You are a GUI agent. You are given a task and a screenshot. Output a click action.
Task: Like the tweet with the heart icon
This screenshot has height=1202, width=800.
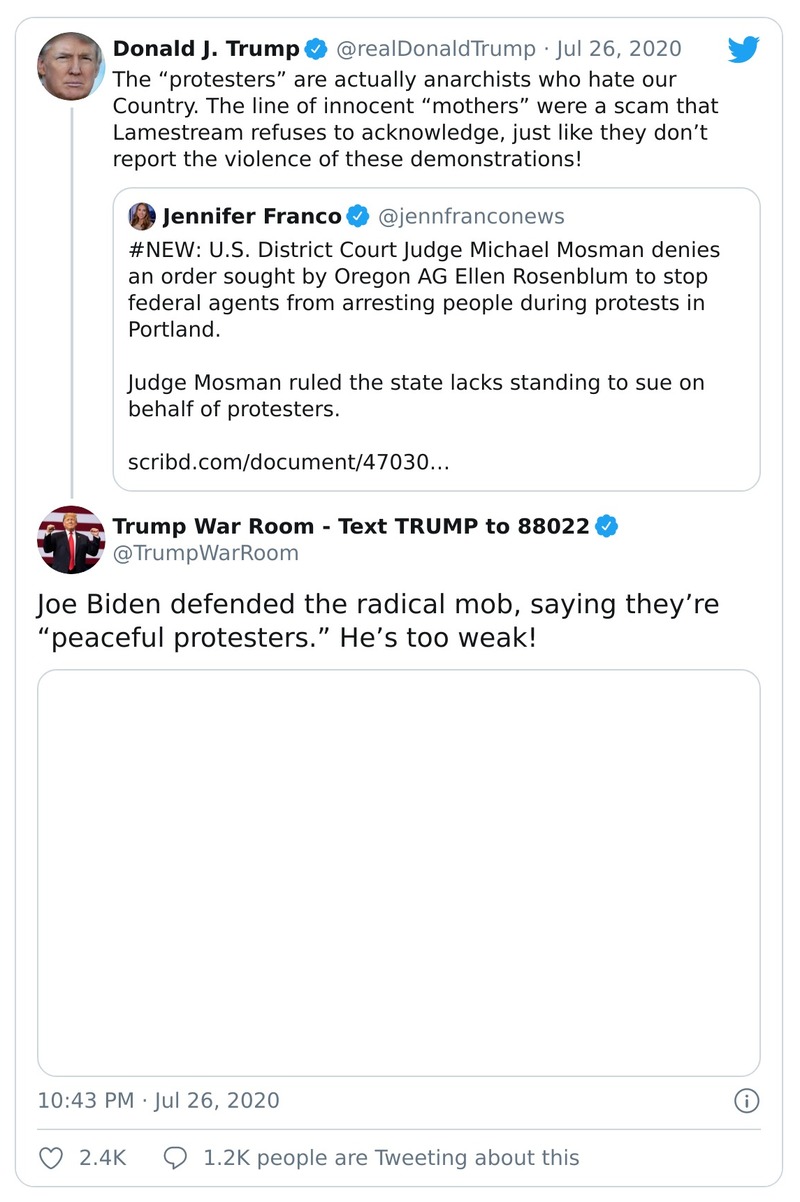(50, 1158)
